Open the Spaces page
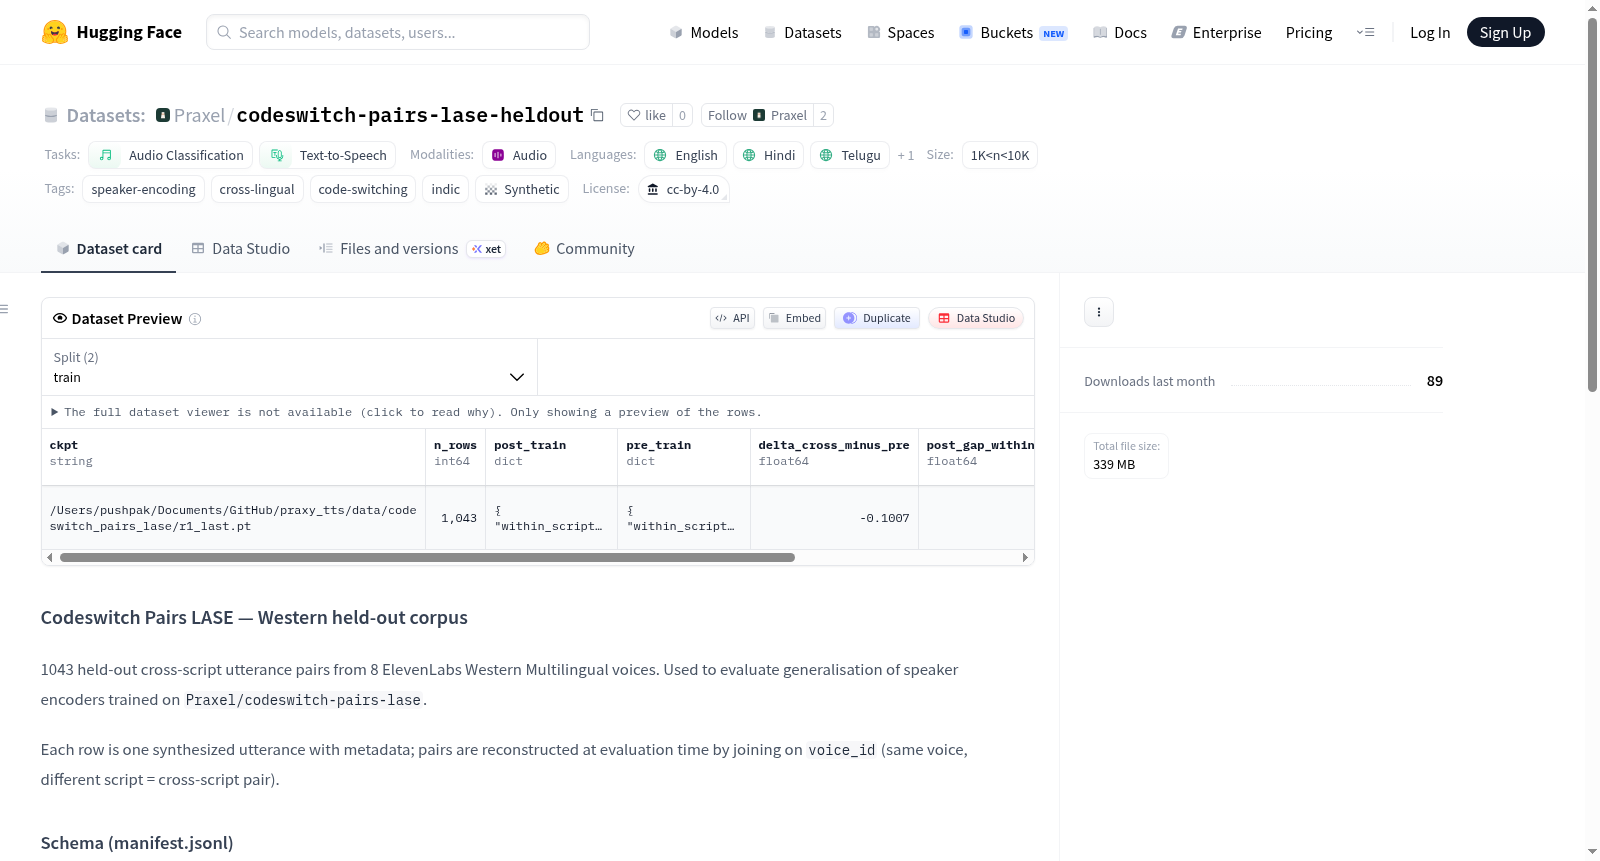Screen dimensions: 1600x861 click(901, 32)
